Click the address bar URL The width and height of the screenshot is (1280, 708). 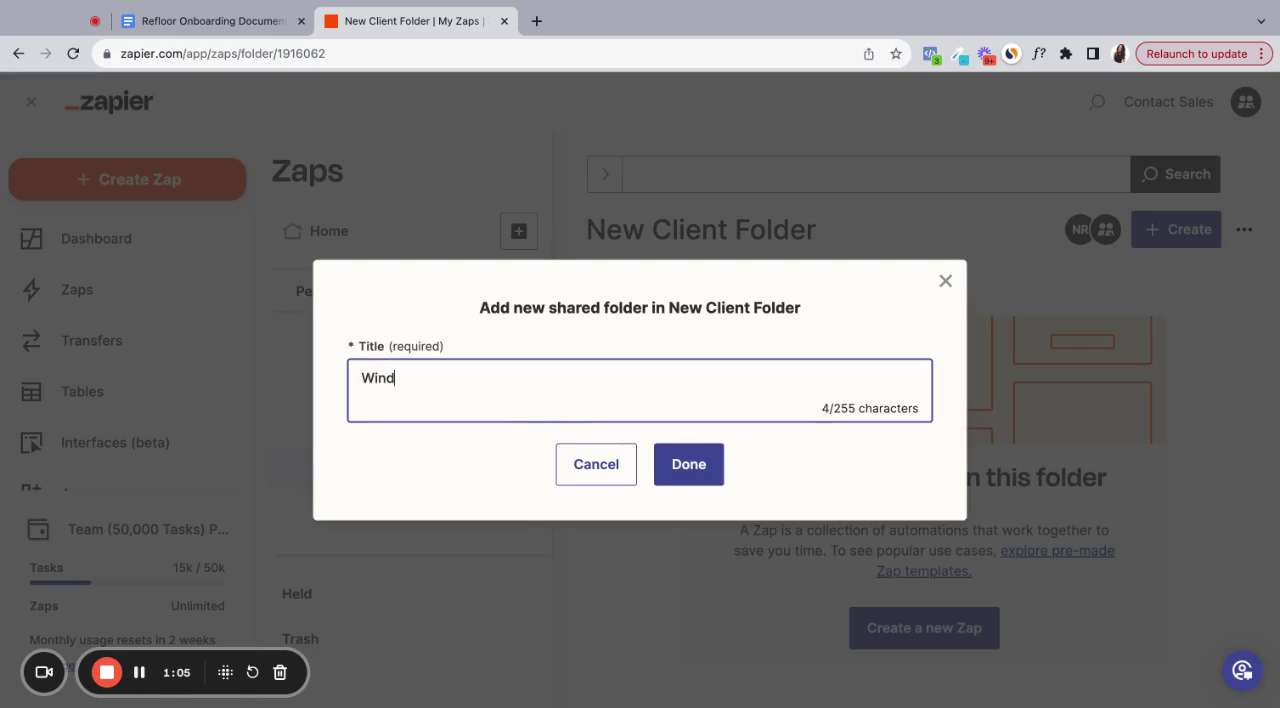223,54
